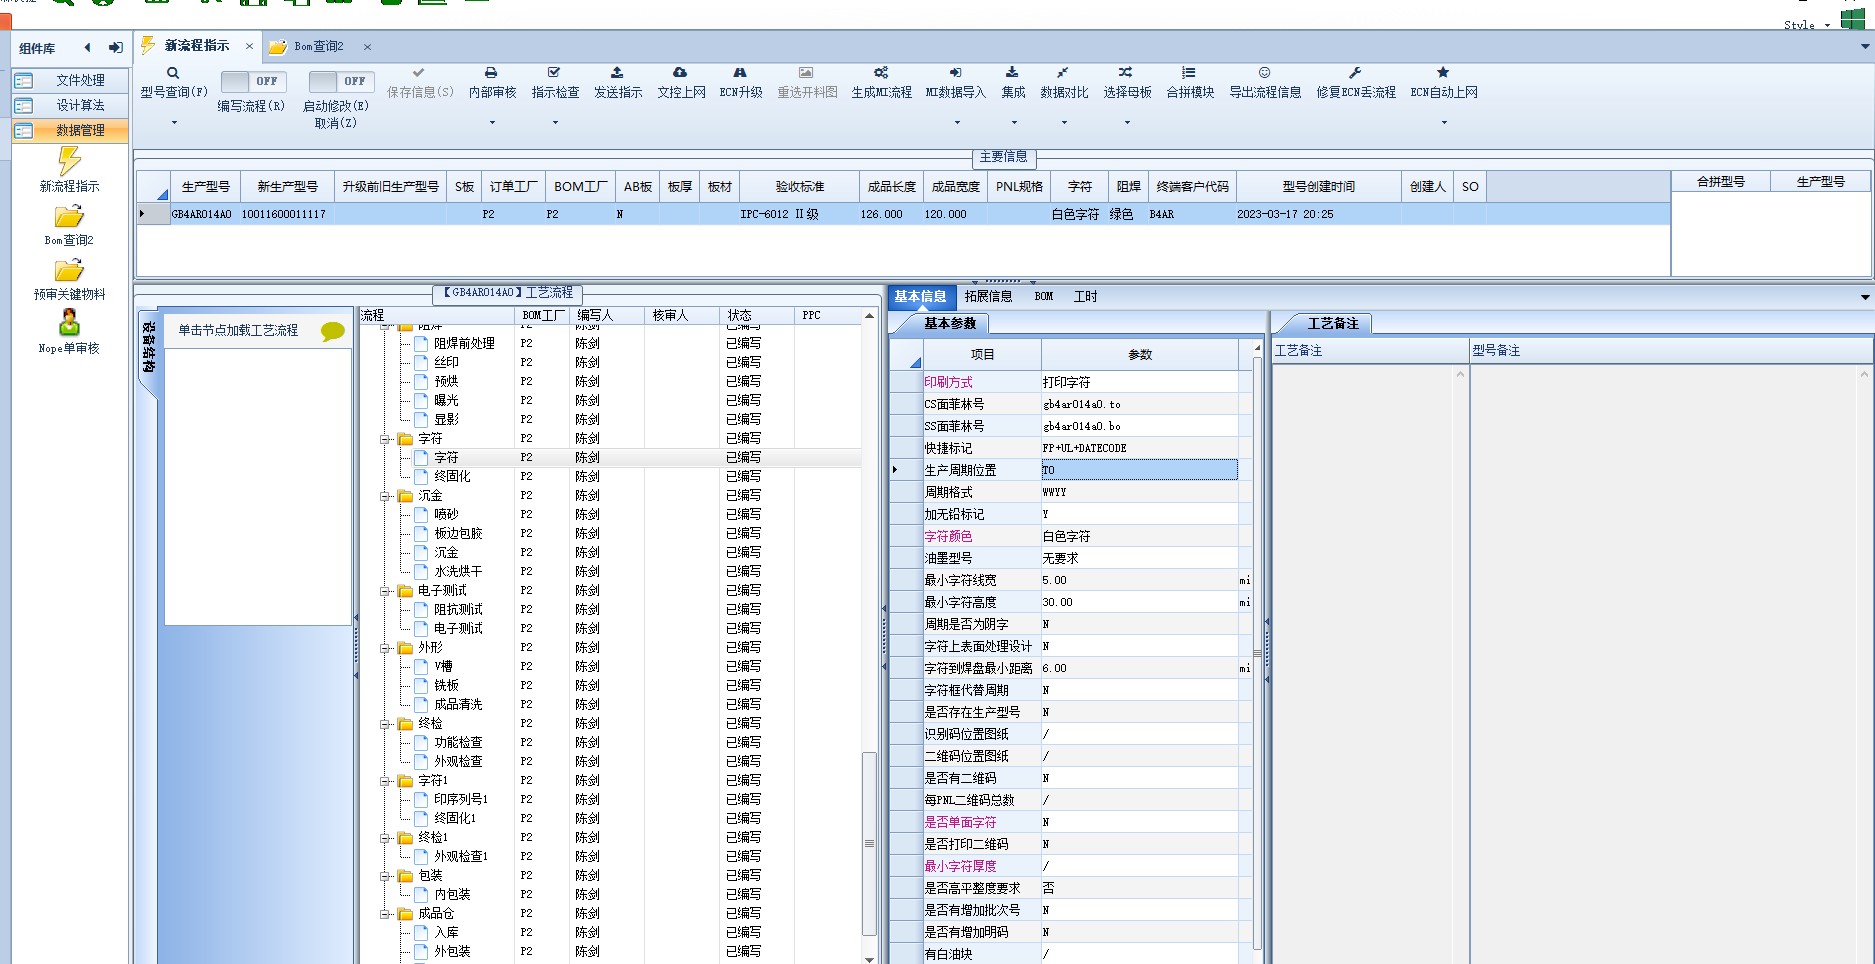1875x964 pixels.
Task: Sort by 生产型号 column header
Action: tap(206, 187)
